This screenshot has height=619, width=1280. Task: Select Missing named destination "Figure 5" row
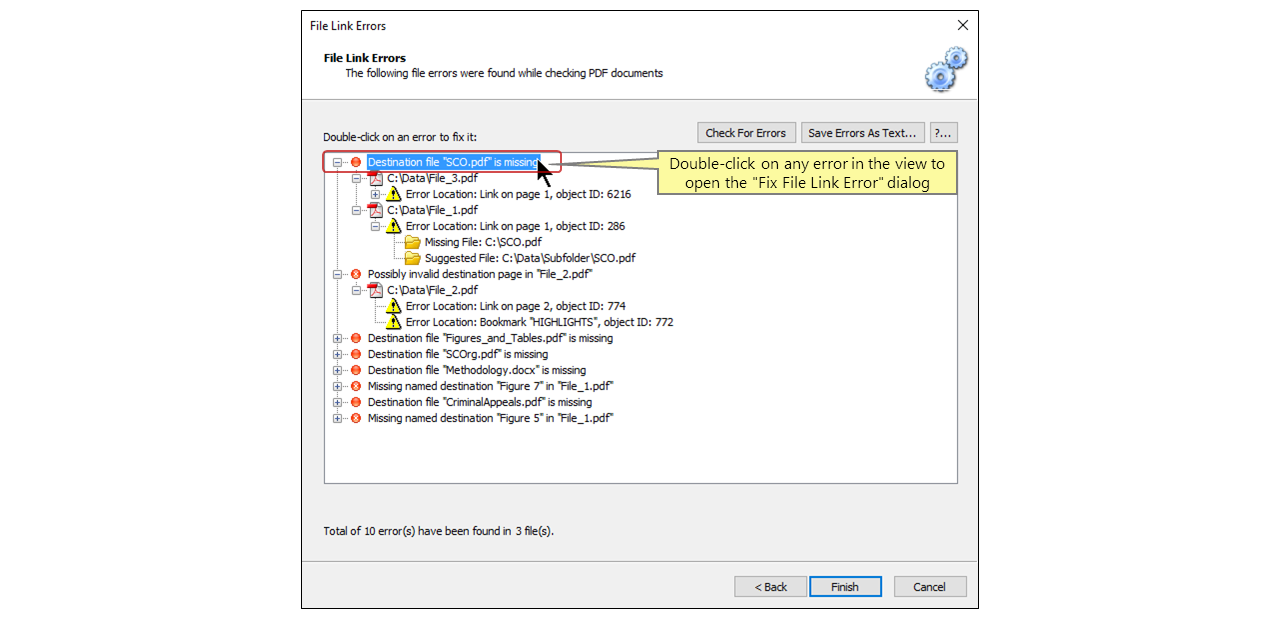pos(490,418)
